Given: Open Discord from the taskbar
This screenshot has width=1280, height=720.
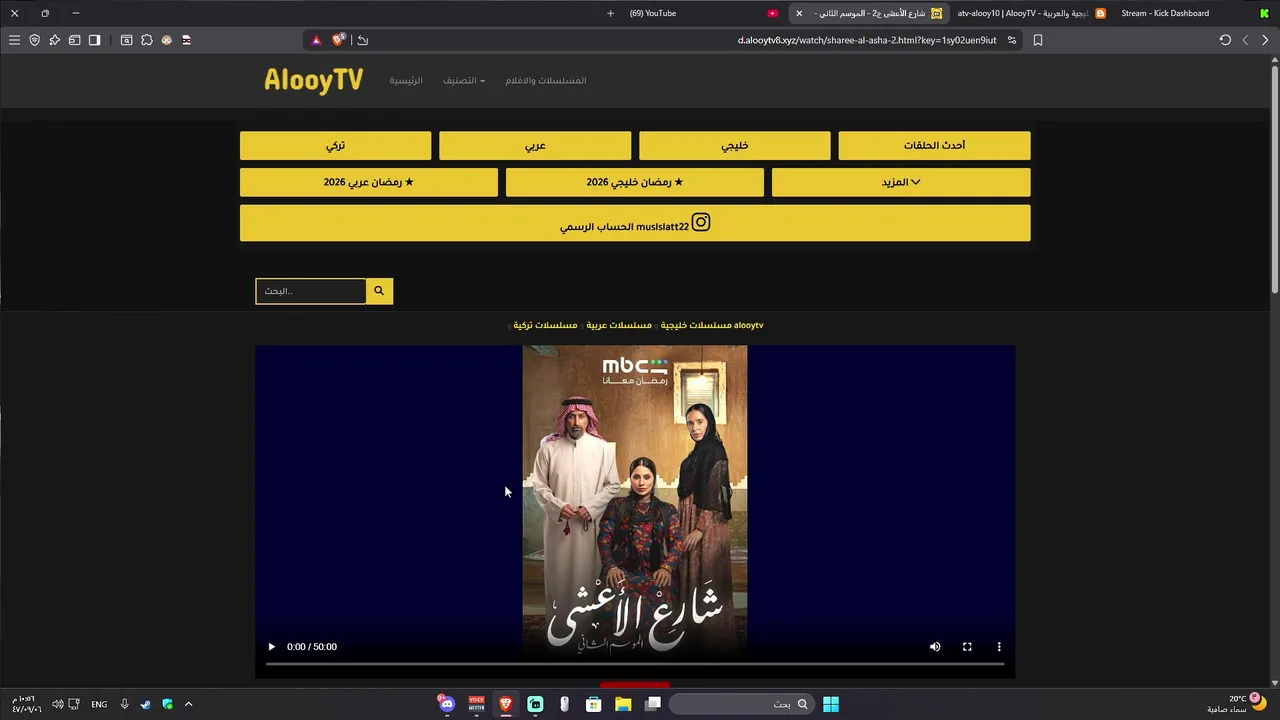Looking at the screenshot, I should 446,704.
